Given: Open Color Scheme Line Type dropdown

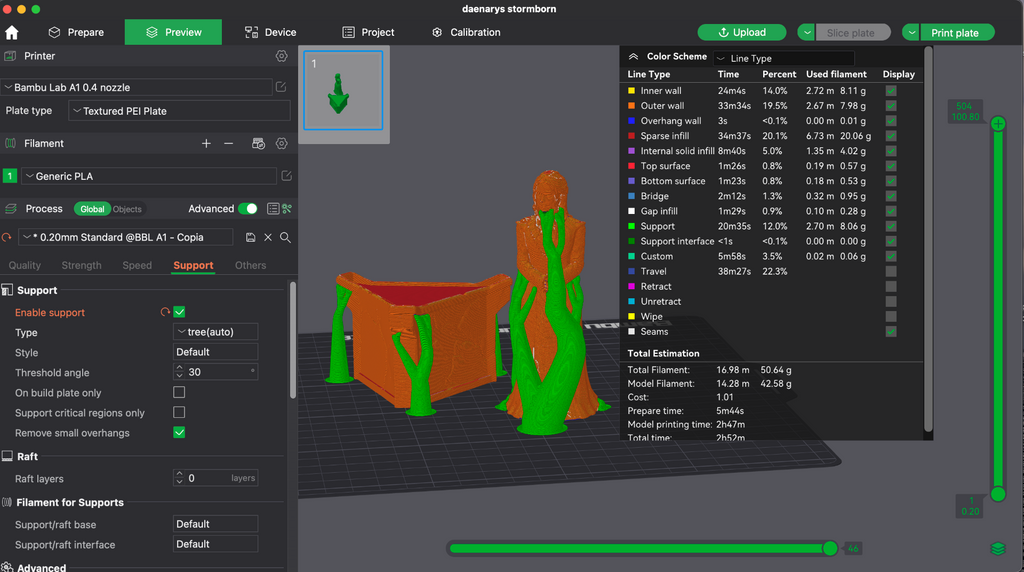Looking at the screenshot, I should point(784,58).
